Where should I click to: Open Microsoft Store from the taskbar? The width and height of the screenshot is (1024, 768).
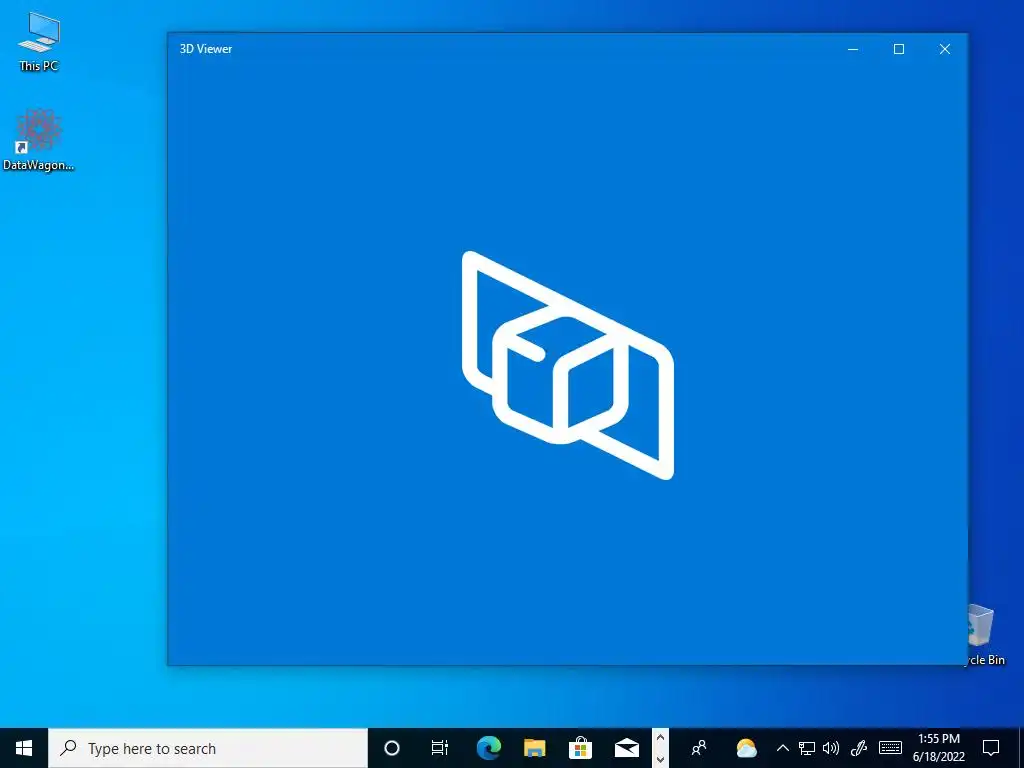pyautogui.click(x=580, y=748)
